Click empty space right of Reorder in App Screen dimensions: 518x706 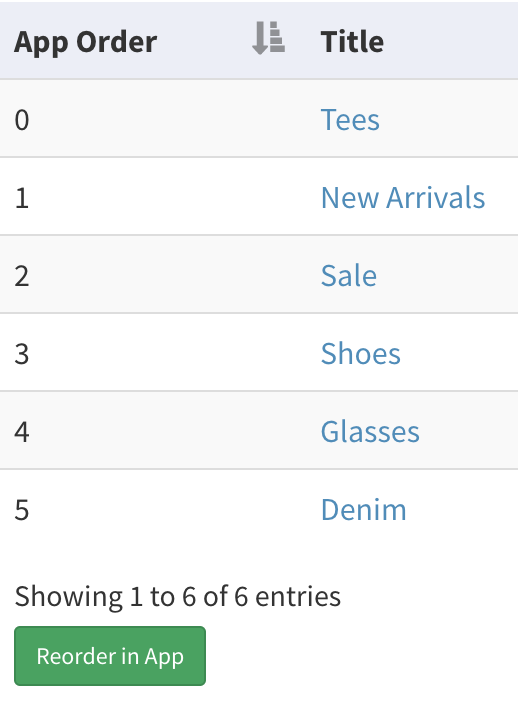[x=360, y=656]
